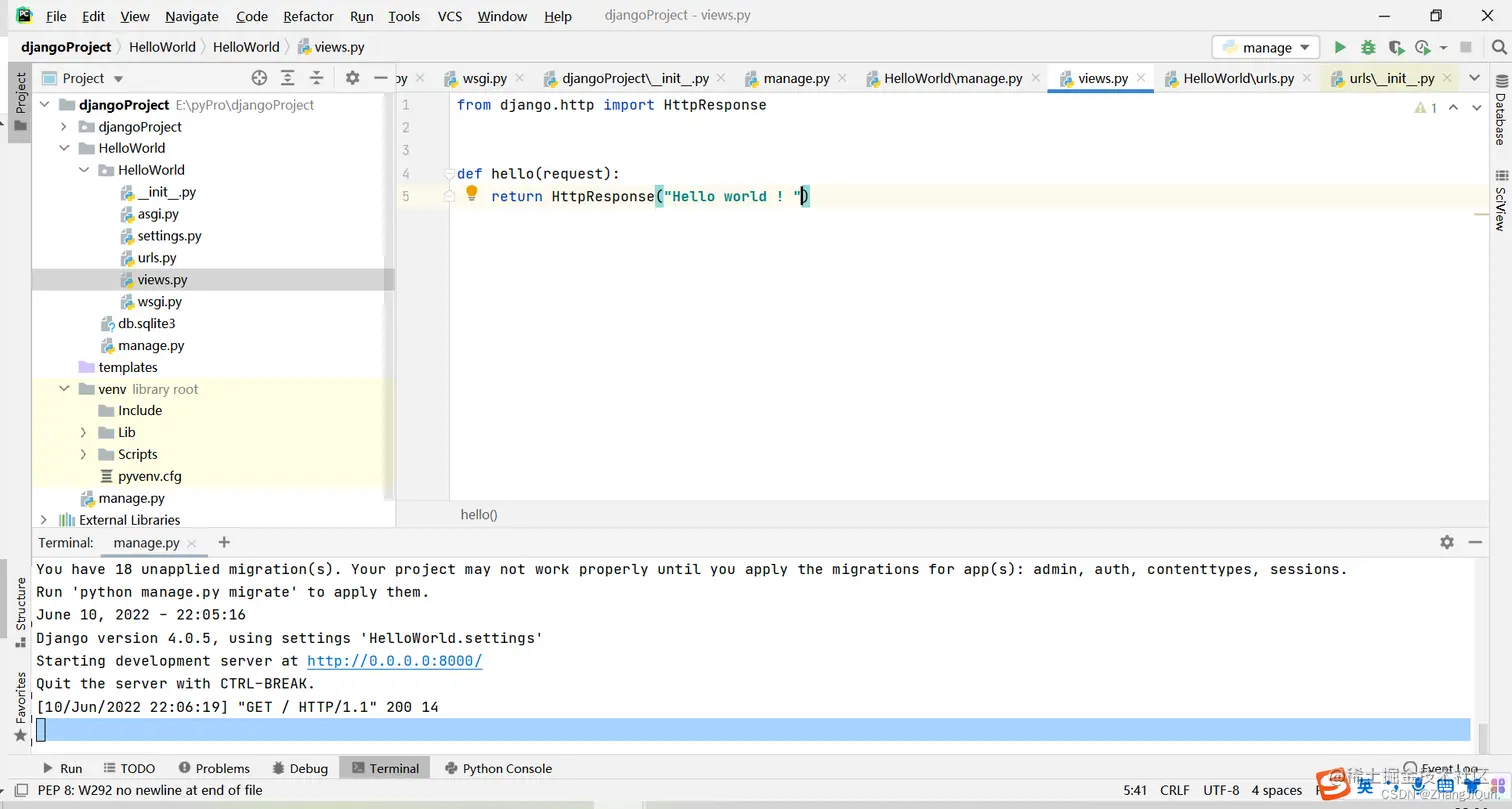
Task: Start debugging with the bug icon
Action: [x=1368, y=47]
